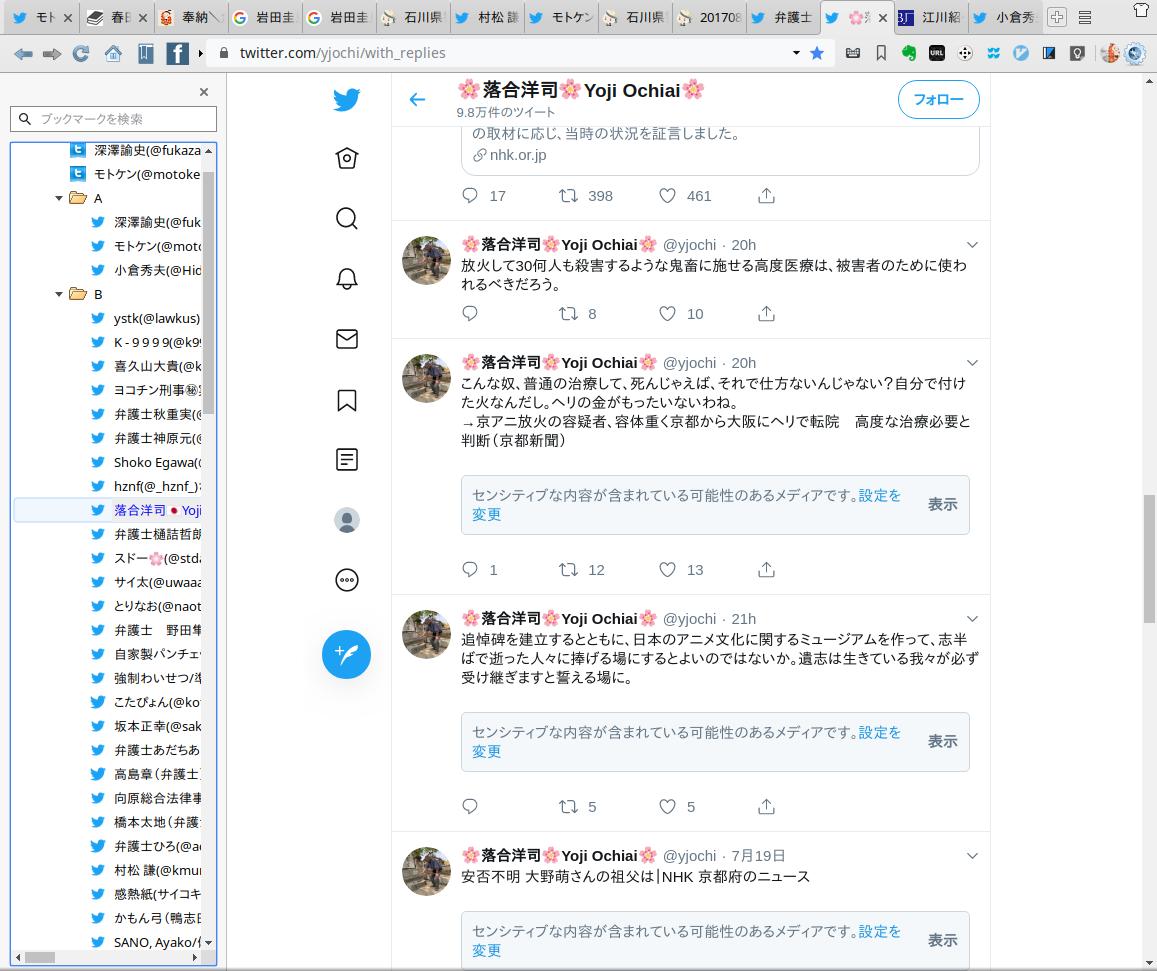Click the Facebook toolbar shortcut icon
Viewport: 1157px width, 971px height.
coord(177,53)
